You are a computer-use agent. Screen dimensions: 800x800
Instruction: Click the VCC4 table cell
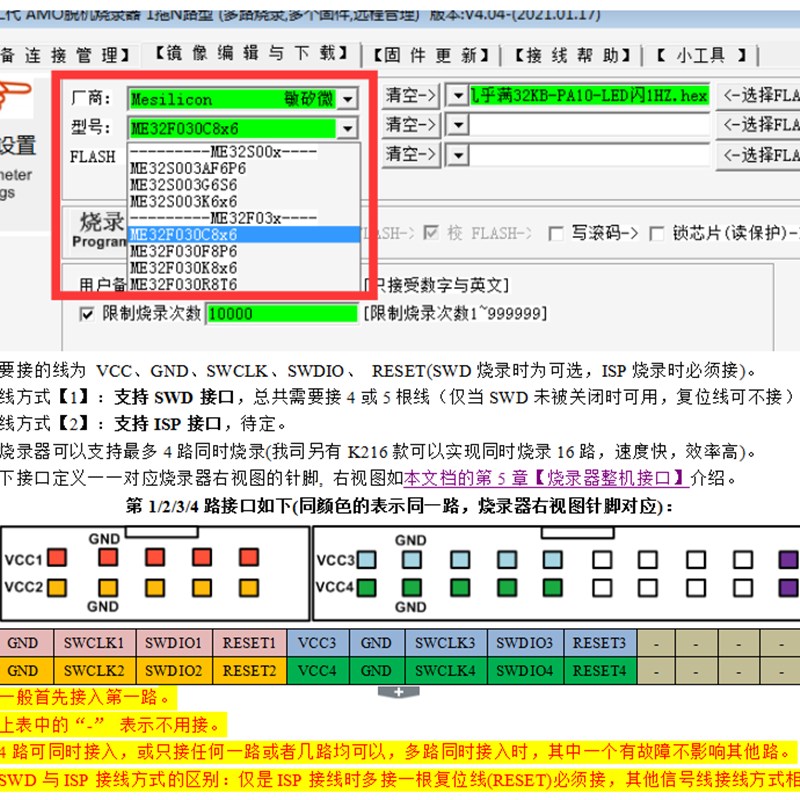coord(318,670)
